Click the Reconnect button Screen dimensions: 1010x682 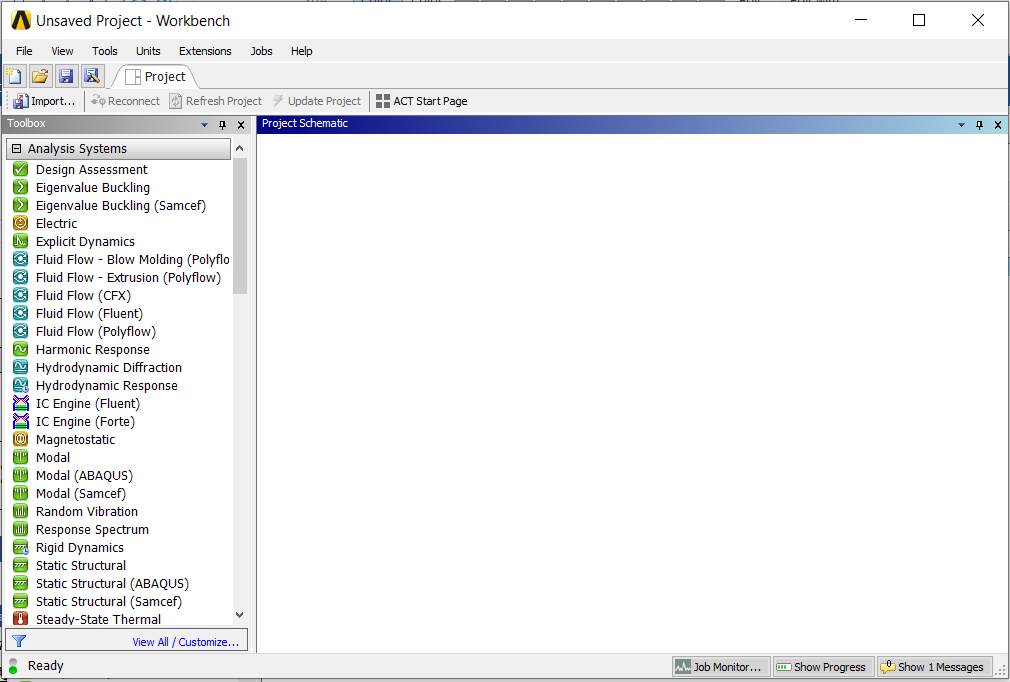coord(126,101)
